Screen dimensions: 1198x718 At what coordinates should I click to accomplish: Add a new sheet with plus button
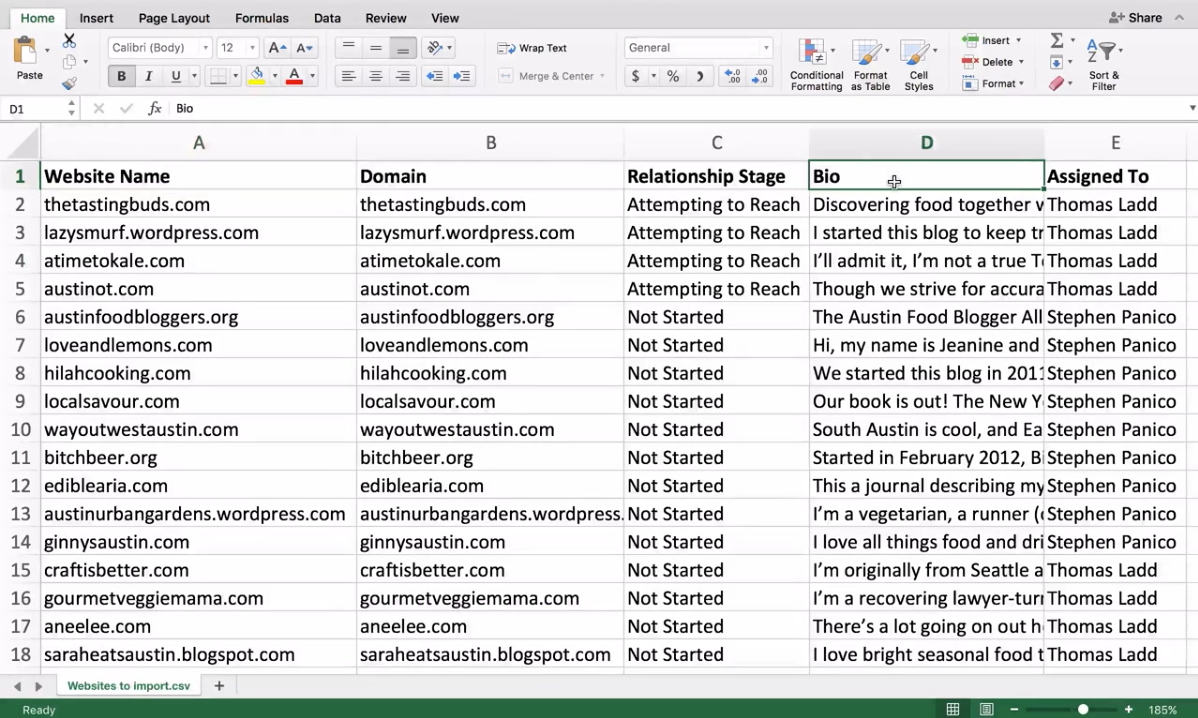coord(219,686)
